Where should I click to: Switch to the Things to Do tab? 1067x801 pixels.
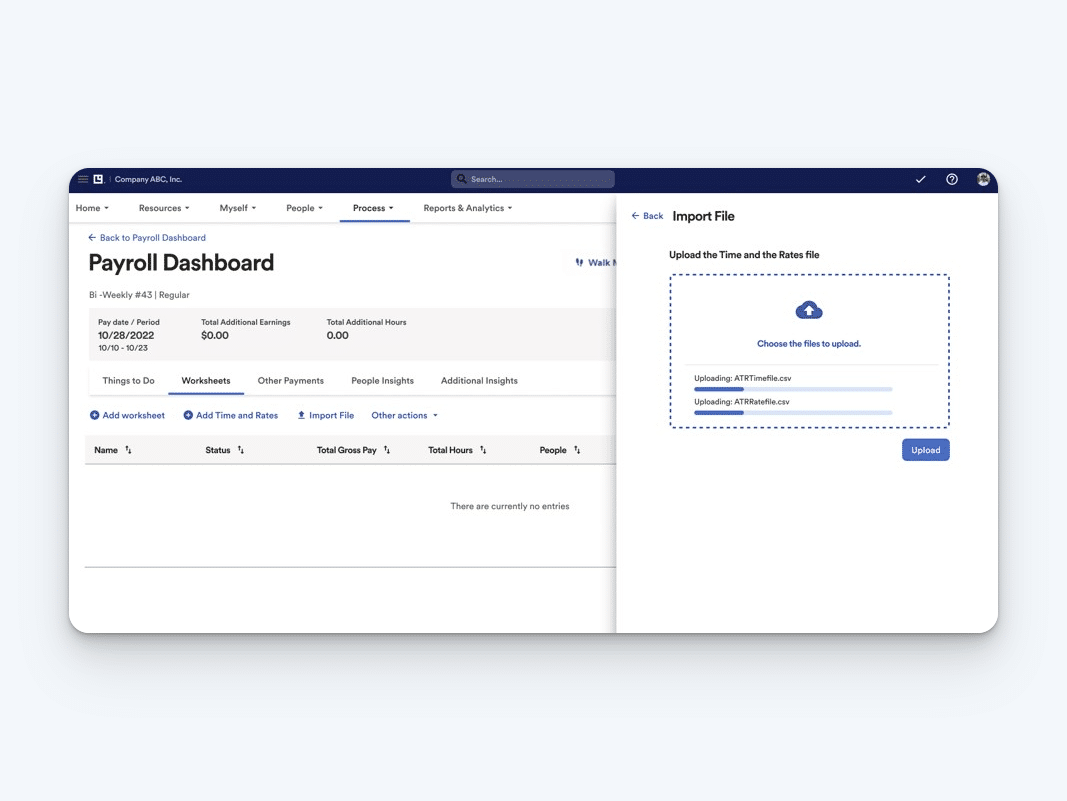[128, 380]
